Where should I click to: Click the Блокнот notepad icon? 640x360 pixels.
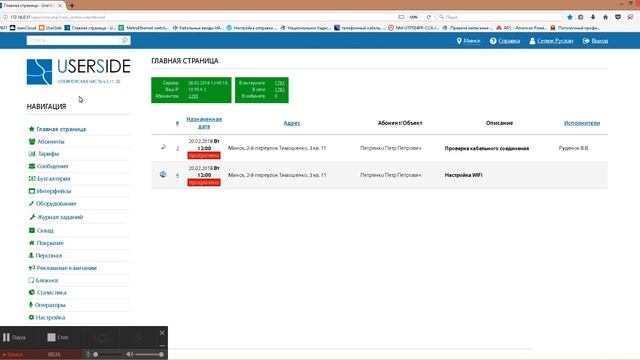31,280
